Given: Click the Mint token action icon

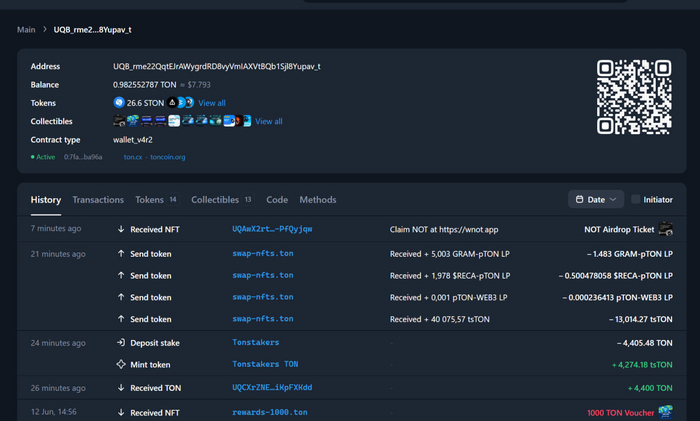Looking at the screenshot, I should pos(121,364).
